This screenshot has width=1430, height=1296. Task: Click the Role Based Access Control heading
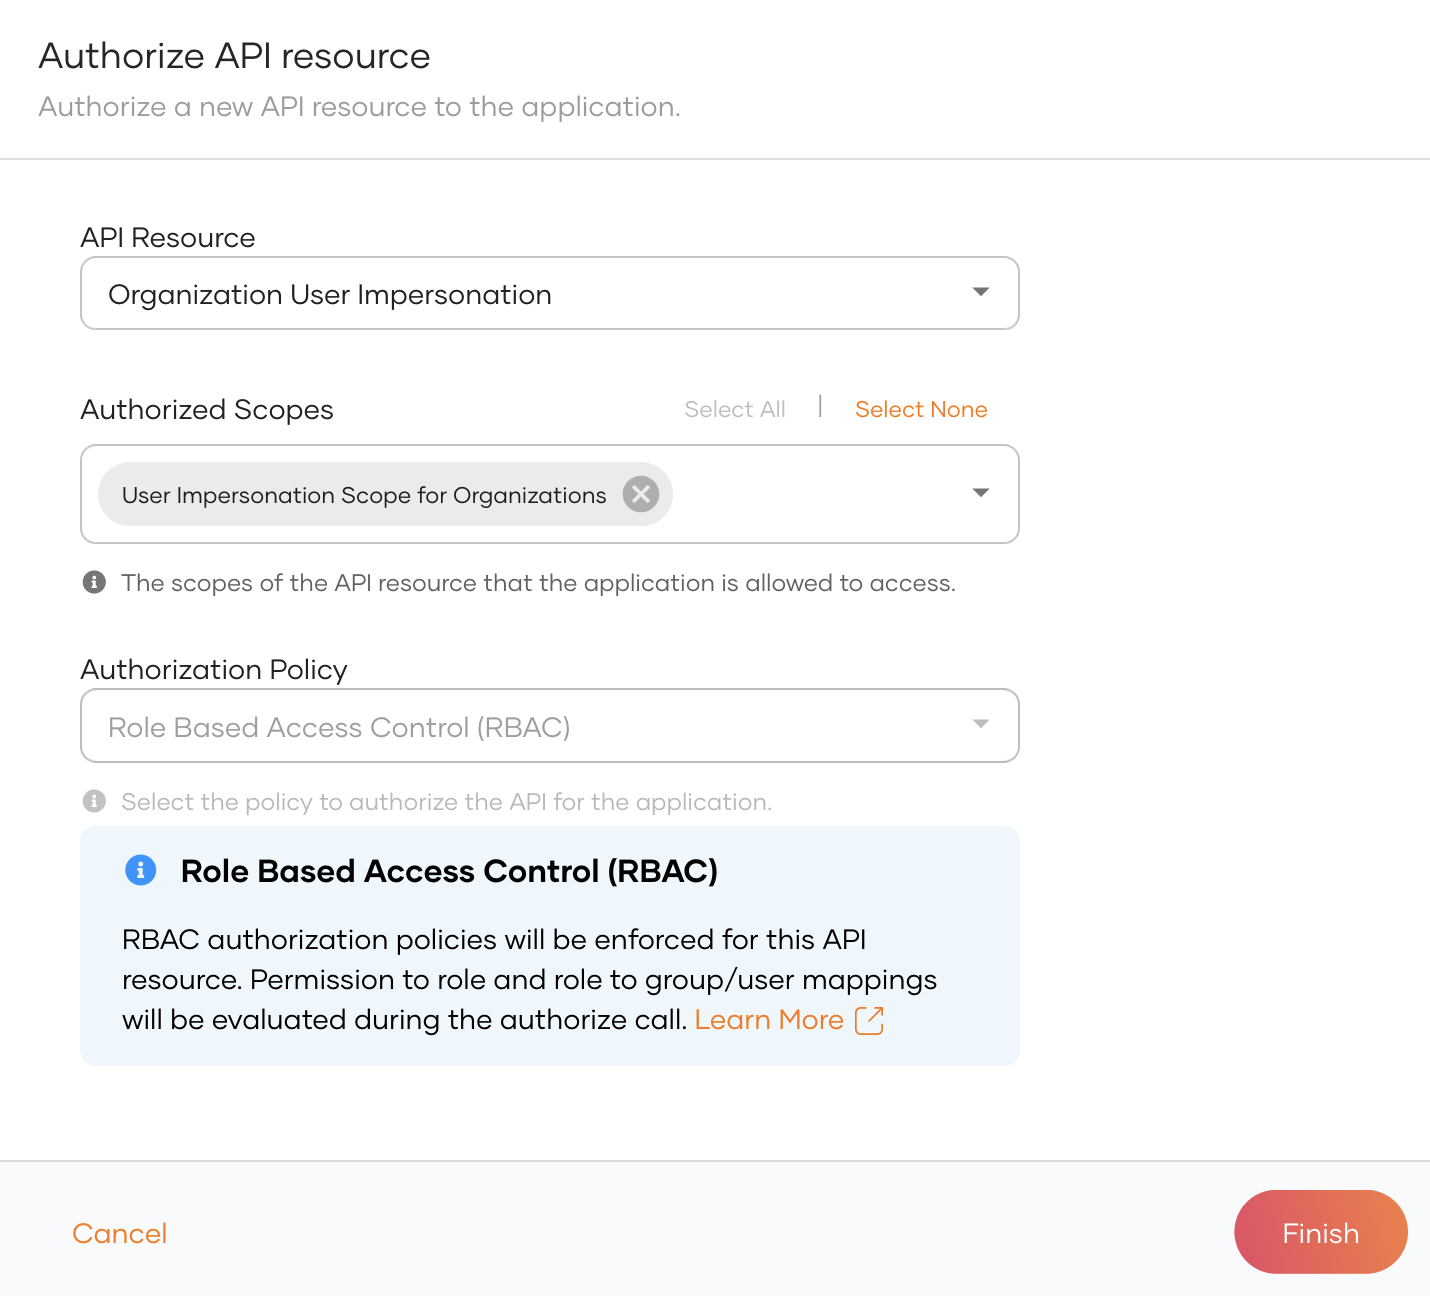pos(449,871)
